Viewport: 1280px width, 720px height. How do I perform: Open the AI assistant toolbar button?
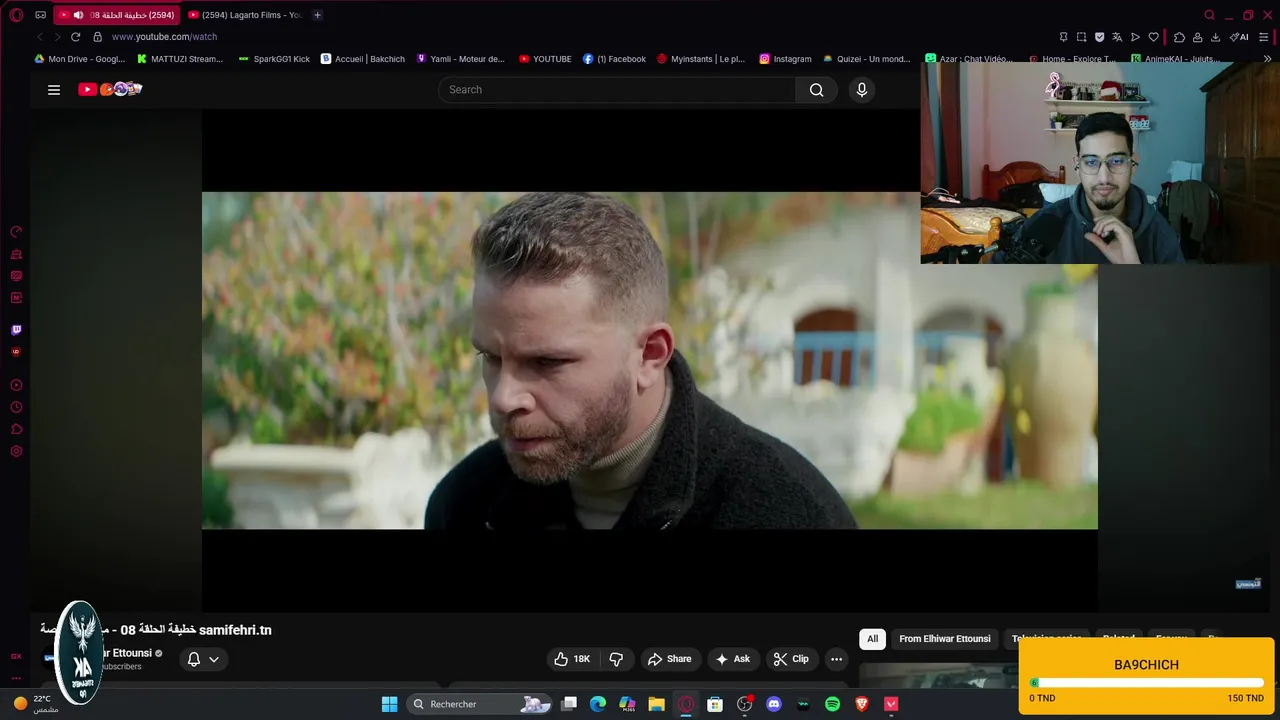1240,37
